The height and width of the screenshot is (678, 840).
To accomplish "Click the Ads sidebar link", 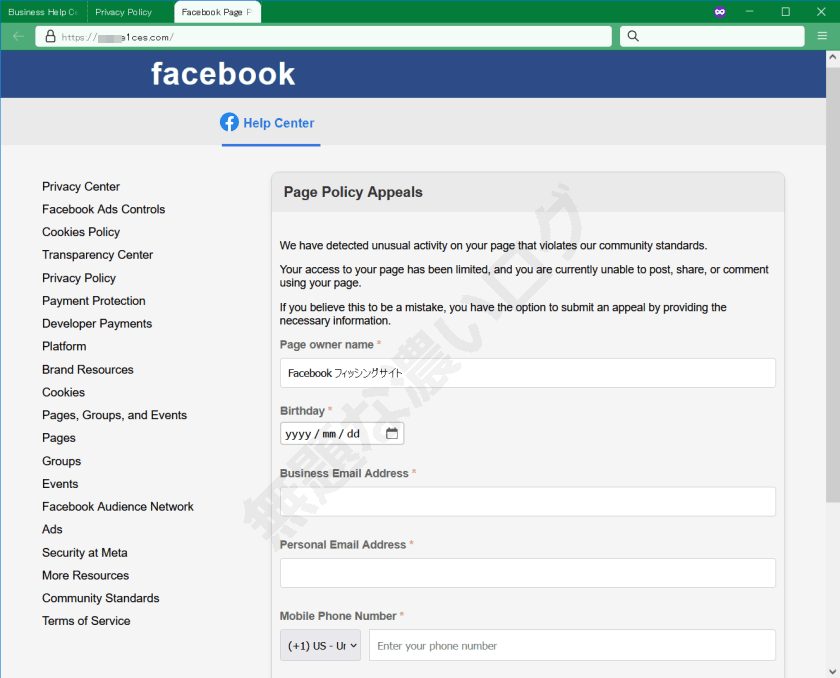I will pyautogui.click(x=52, y=529).
